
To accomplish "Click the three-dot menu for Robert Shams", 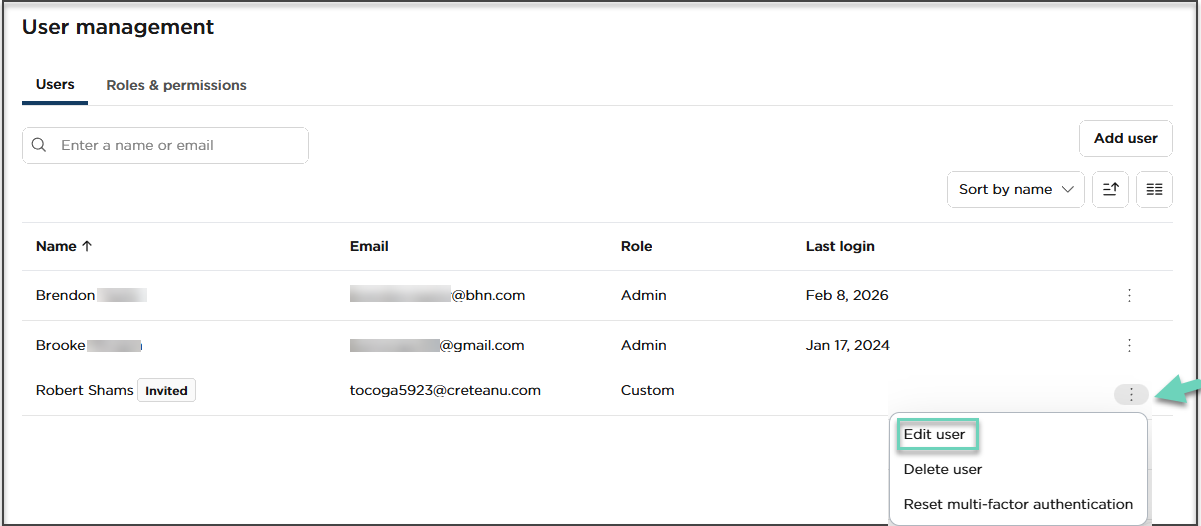I will pos(1130,394).
